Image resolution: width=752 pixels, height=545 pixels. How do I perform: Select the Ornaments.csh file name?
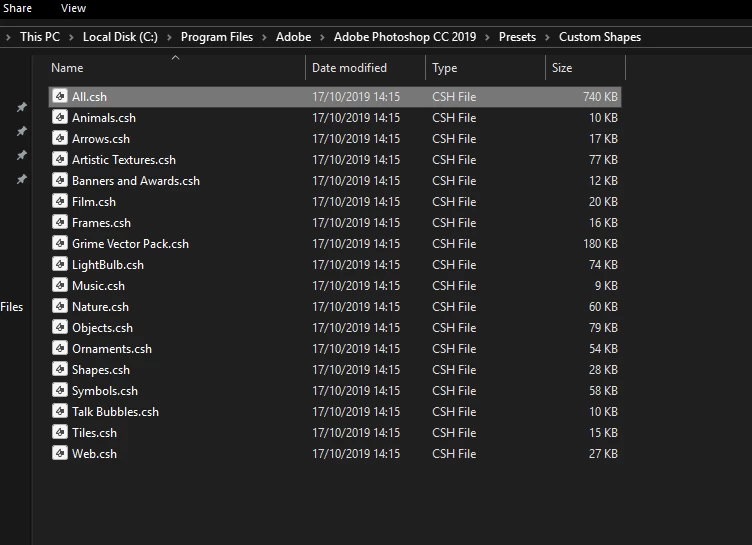112,349
